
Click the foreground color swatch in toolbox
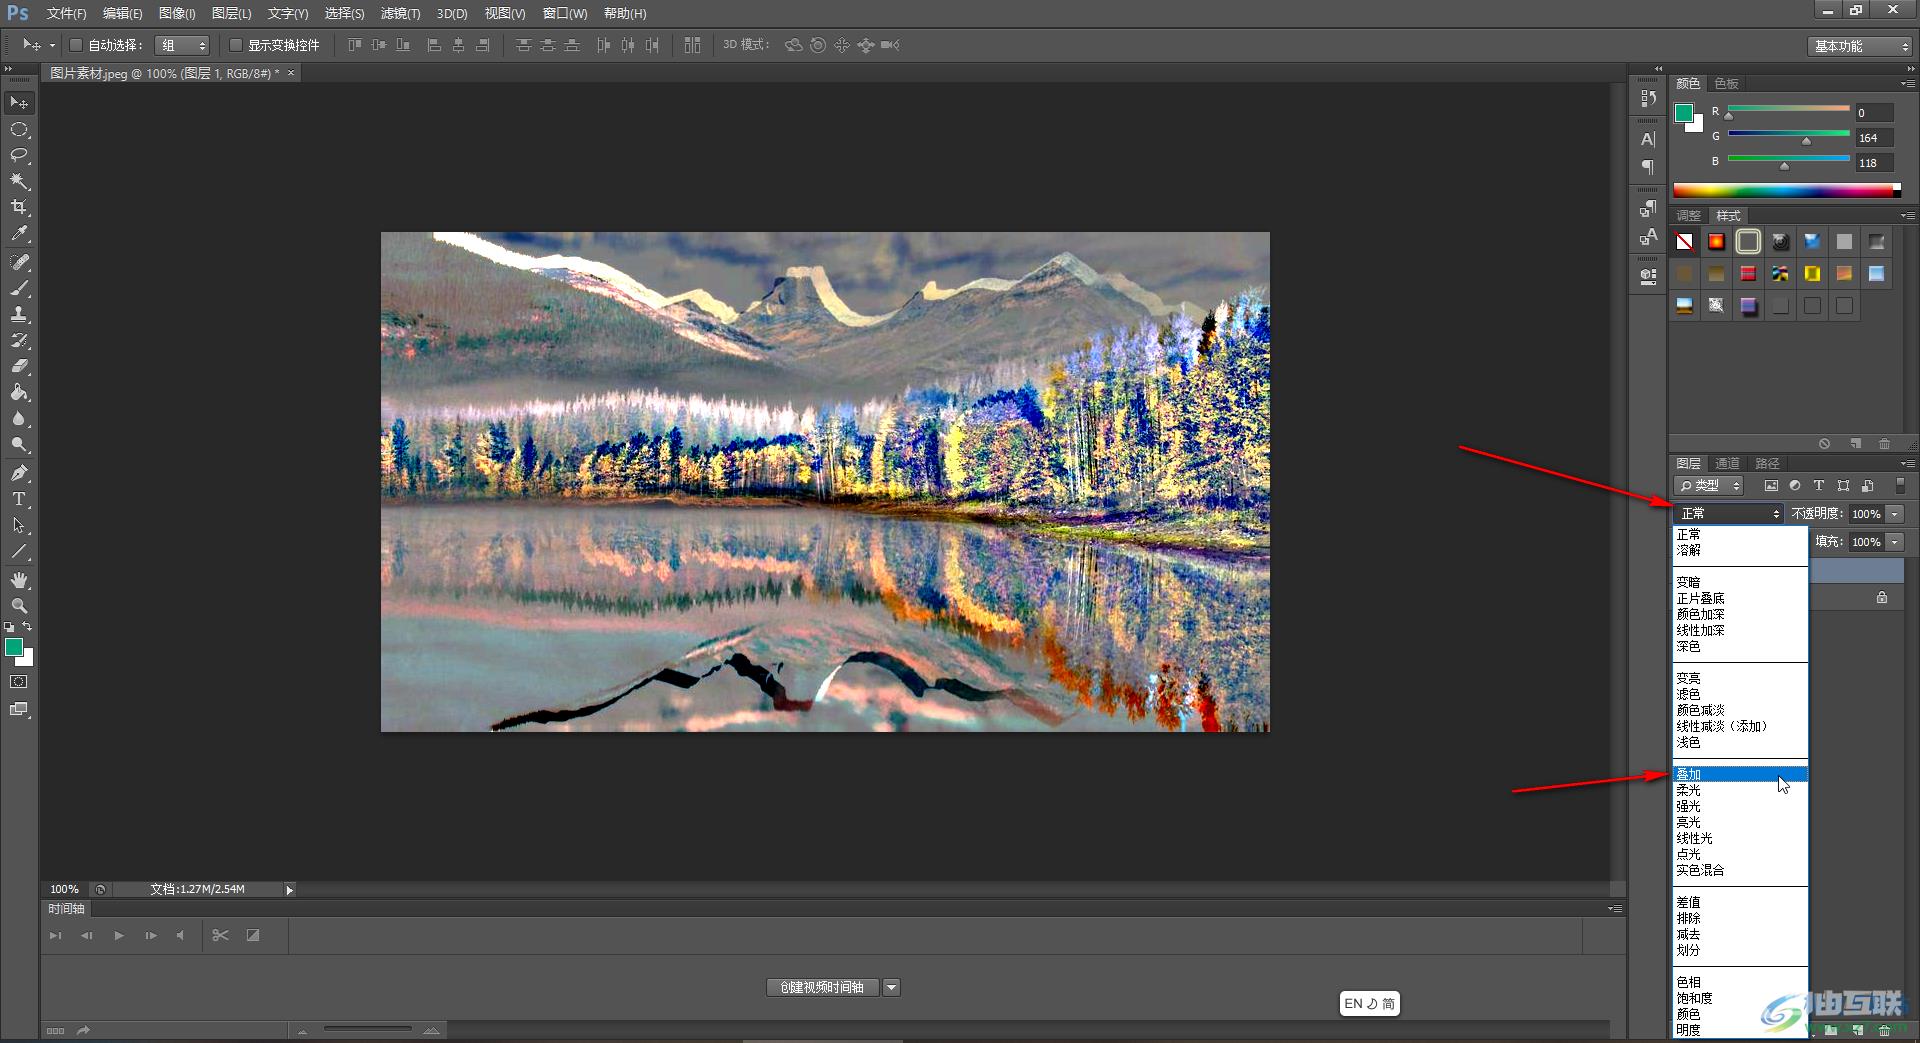point(14,648)
